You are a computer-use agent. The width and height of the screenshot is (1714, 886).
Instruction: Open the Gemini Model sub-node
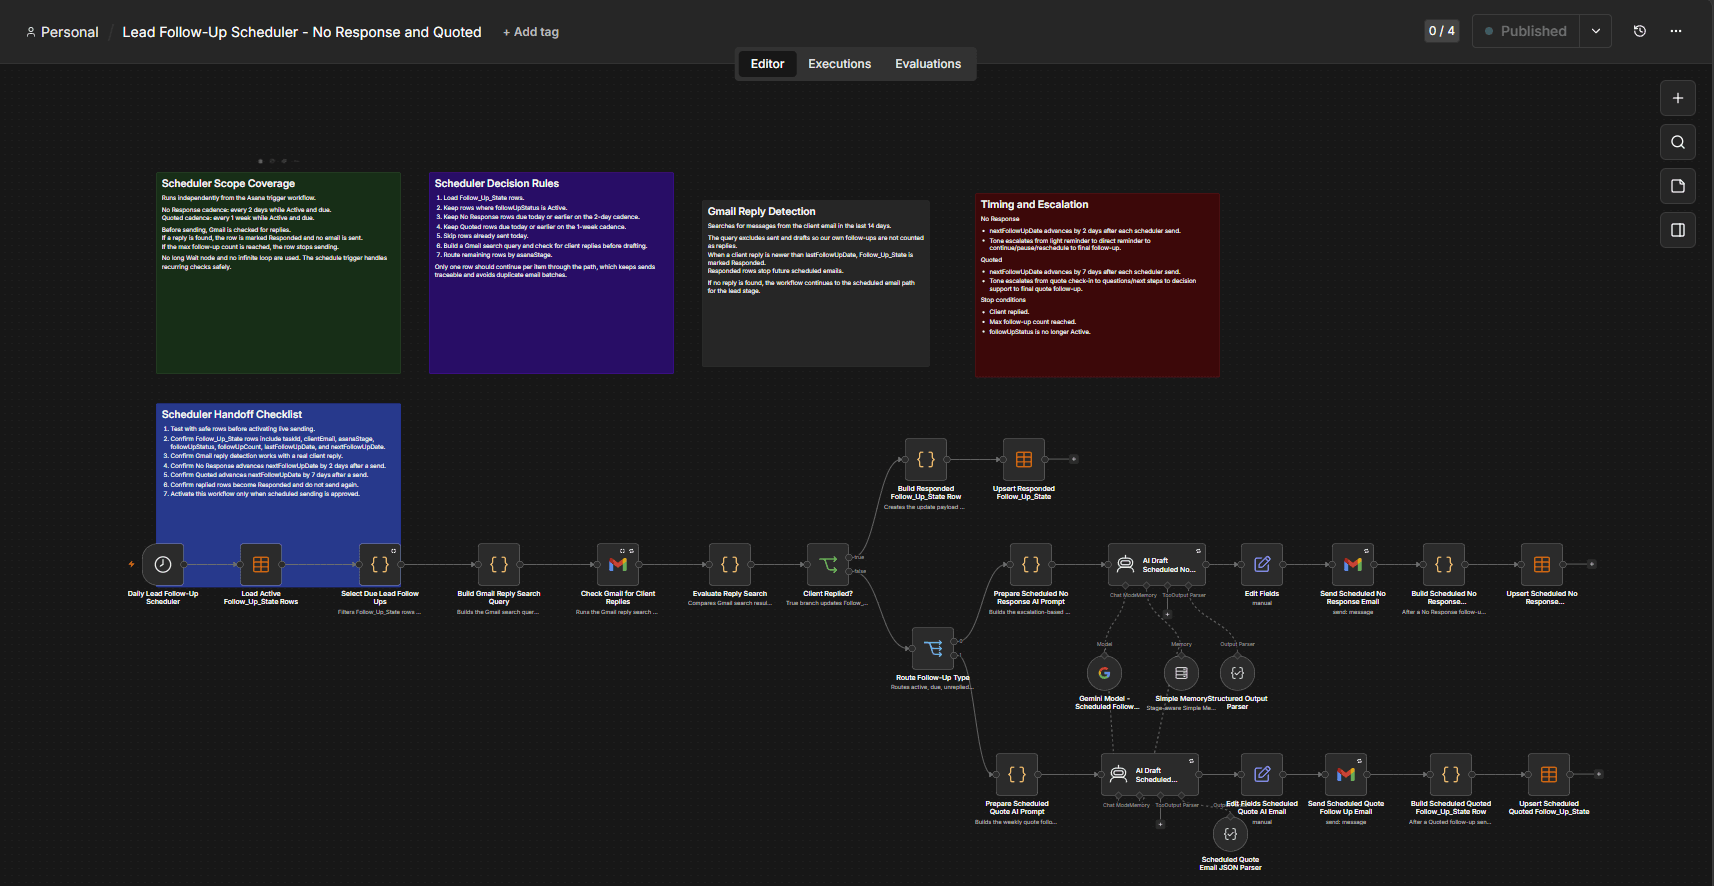click(x=1104, y=673)
